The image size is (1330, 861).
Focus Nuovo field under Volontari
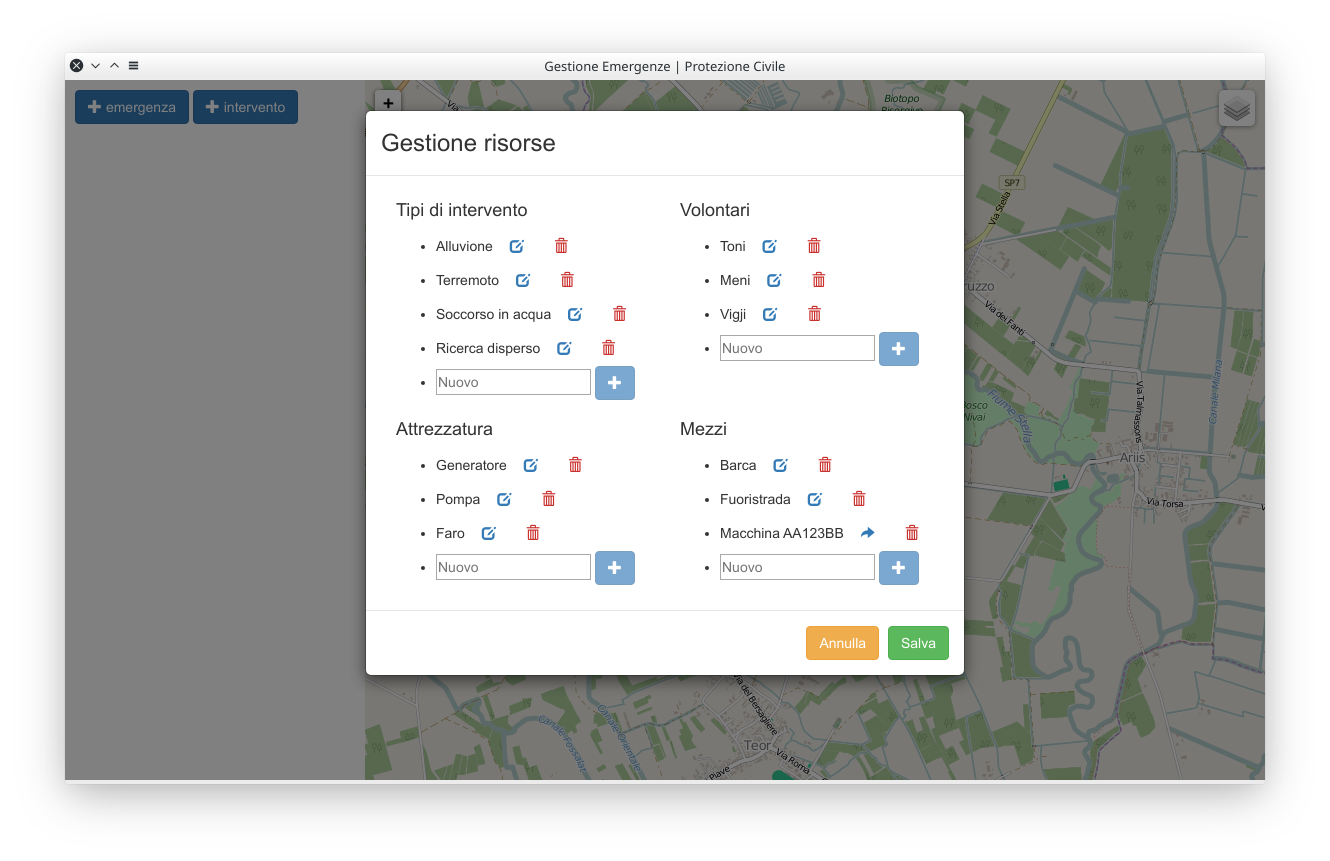point(797,348)
